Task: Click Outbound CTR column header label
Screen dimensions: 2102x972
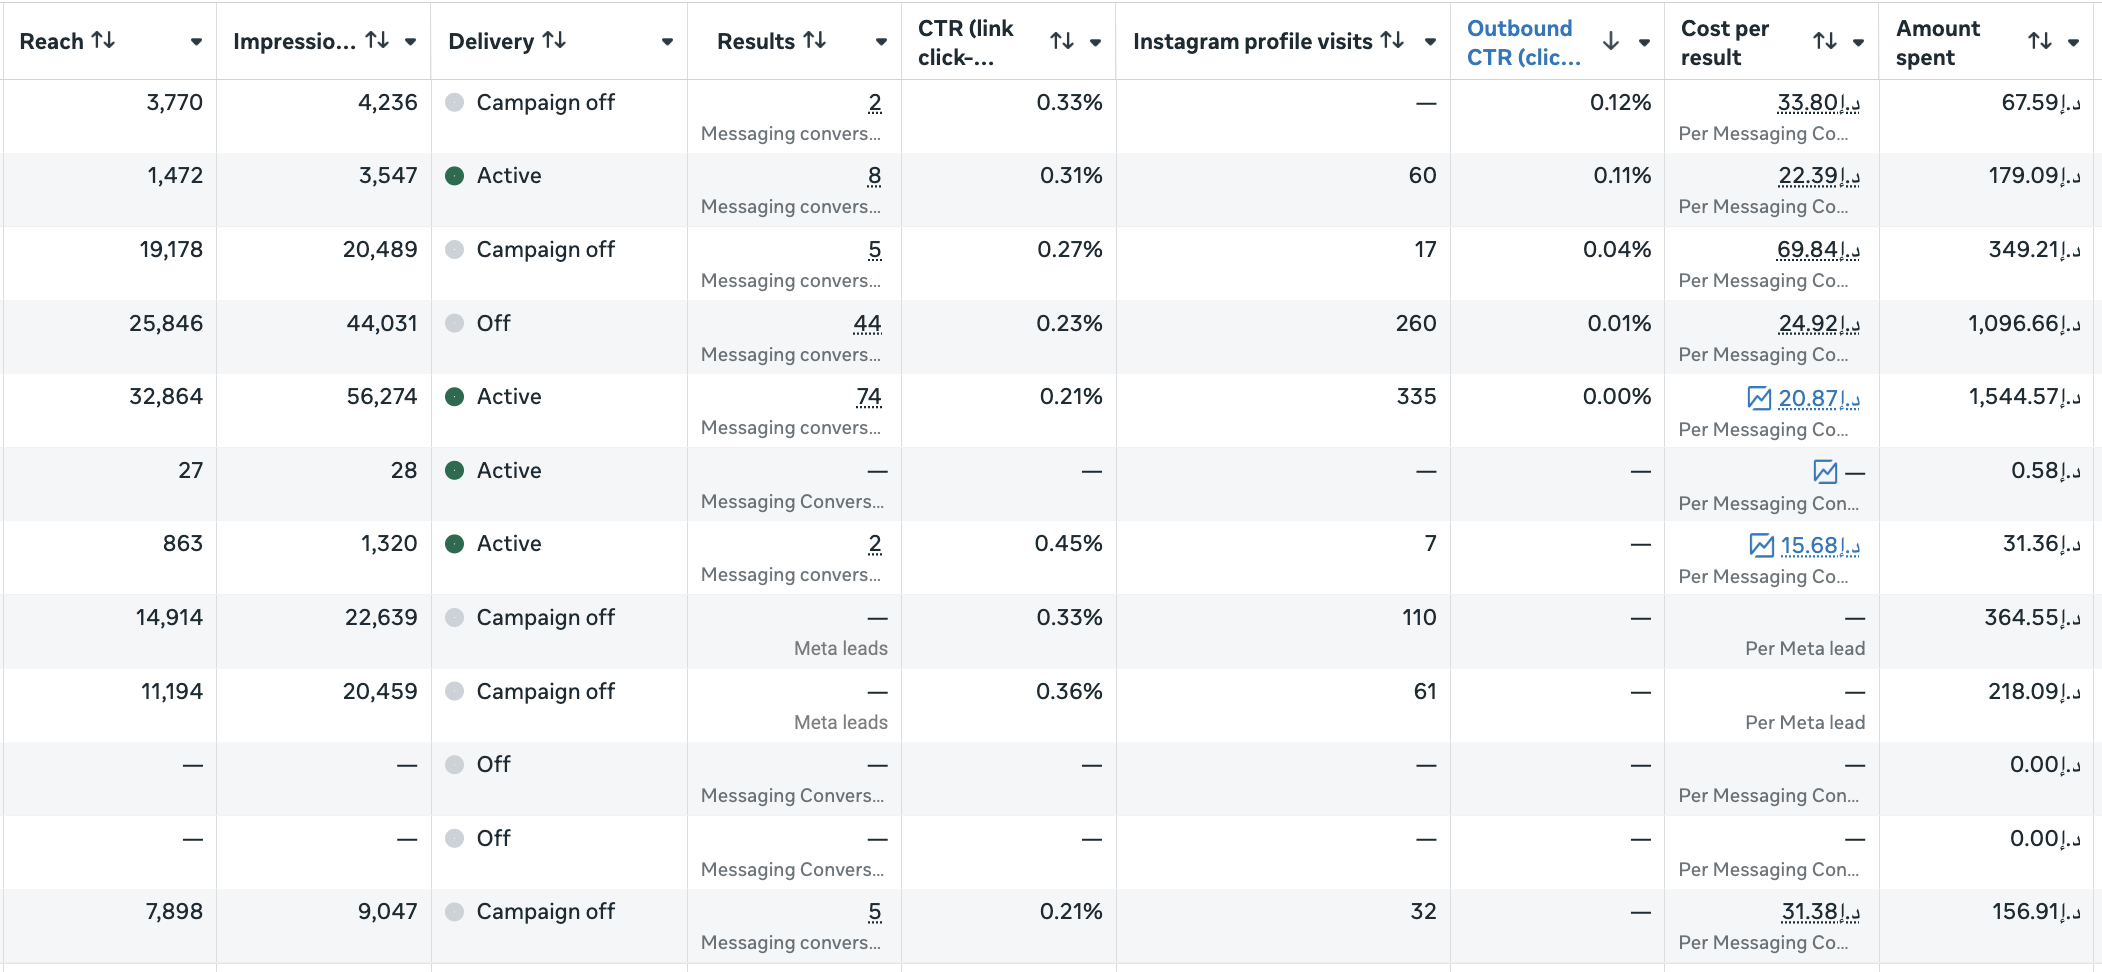Action: coord(1523,42)
